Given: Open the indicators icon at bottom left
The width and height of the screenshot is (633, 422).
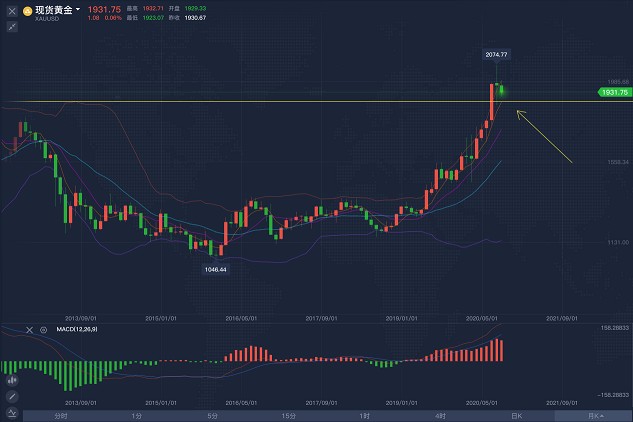Looking at the screenshot, I should click(12, 413).
